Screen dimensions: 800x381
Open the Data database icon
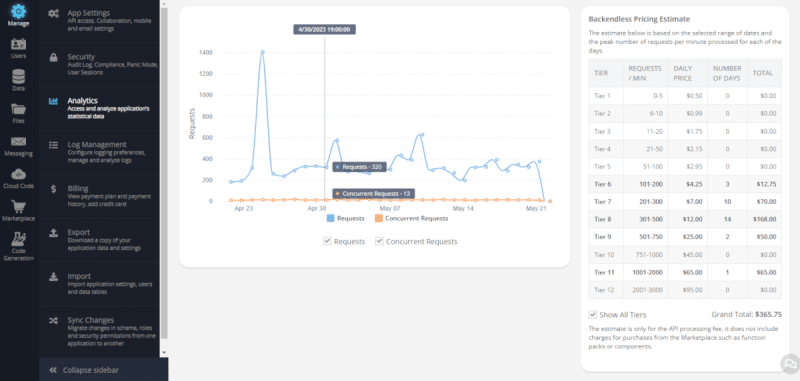click(18, 77)
